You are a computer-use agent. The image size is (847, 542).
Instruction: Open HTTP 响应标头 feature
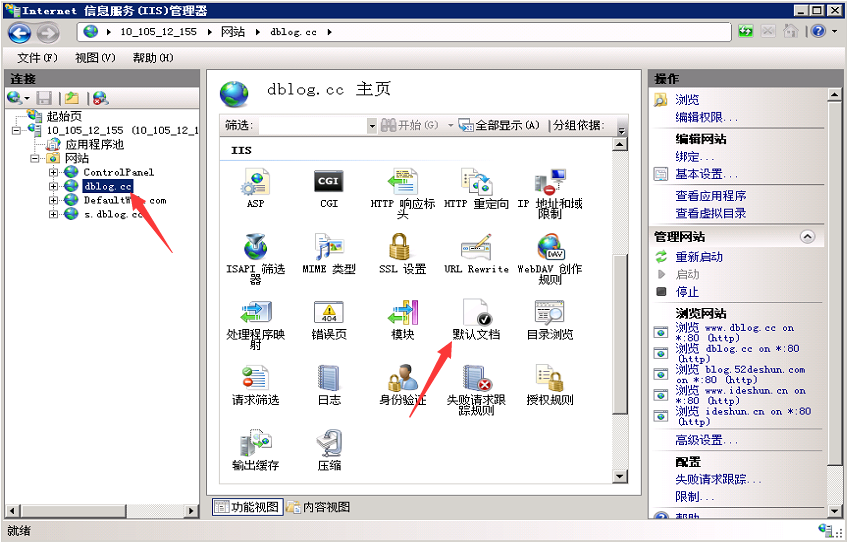[x=402, y=192]
